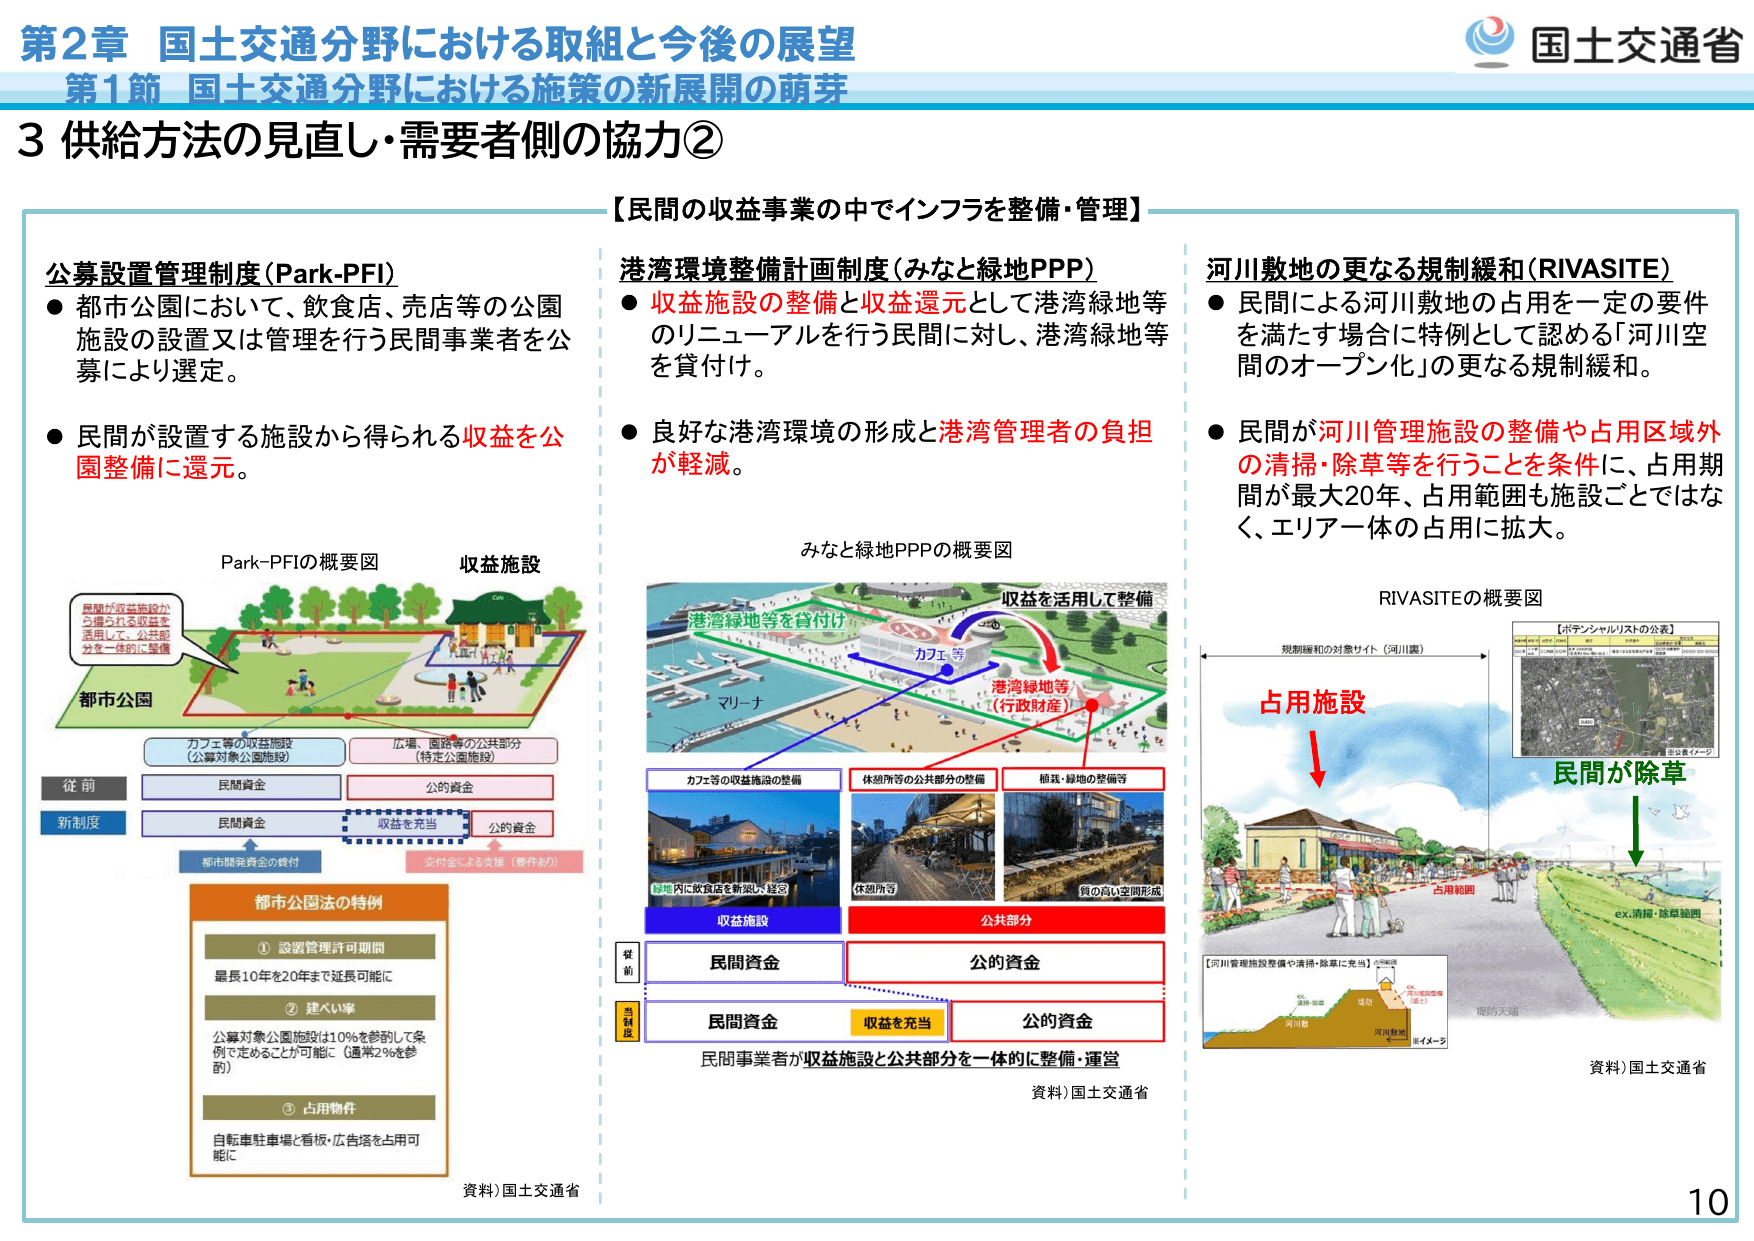The height and width of the screenshot is (1241, 1754).
Task: Enable the 新制度 option
Action: click(83, 822)
